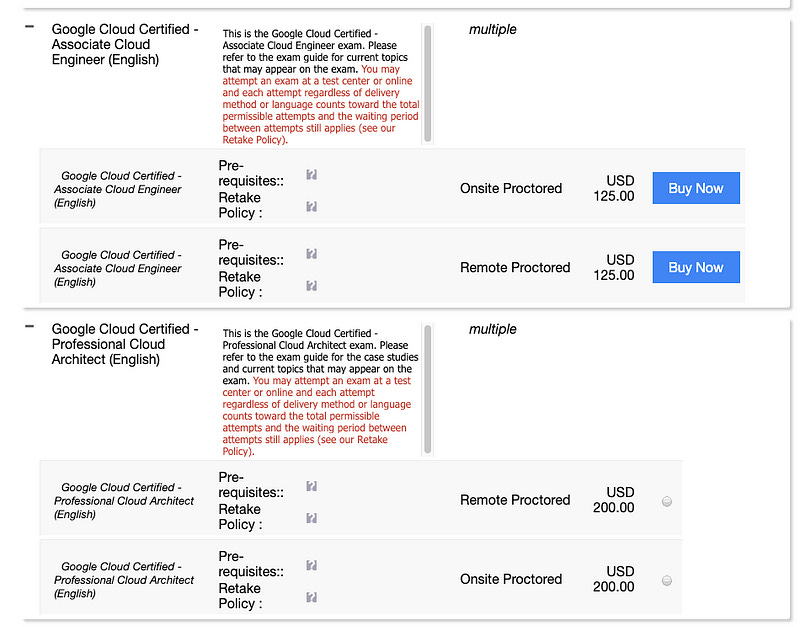Select Remote Proctored option for Professional Cloud Architect
The image size is (800, 627).
[x=667, y=500]
